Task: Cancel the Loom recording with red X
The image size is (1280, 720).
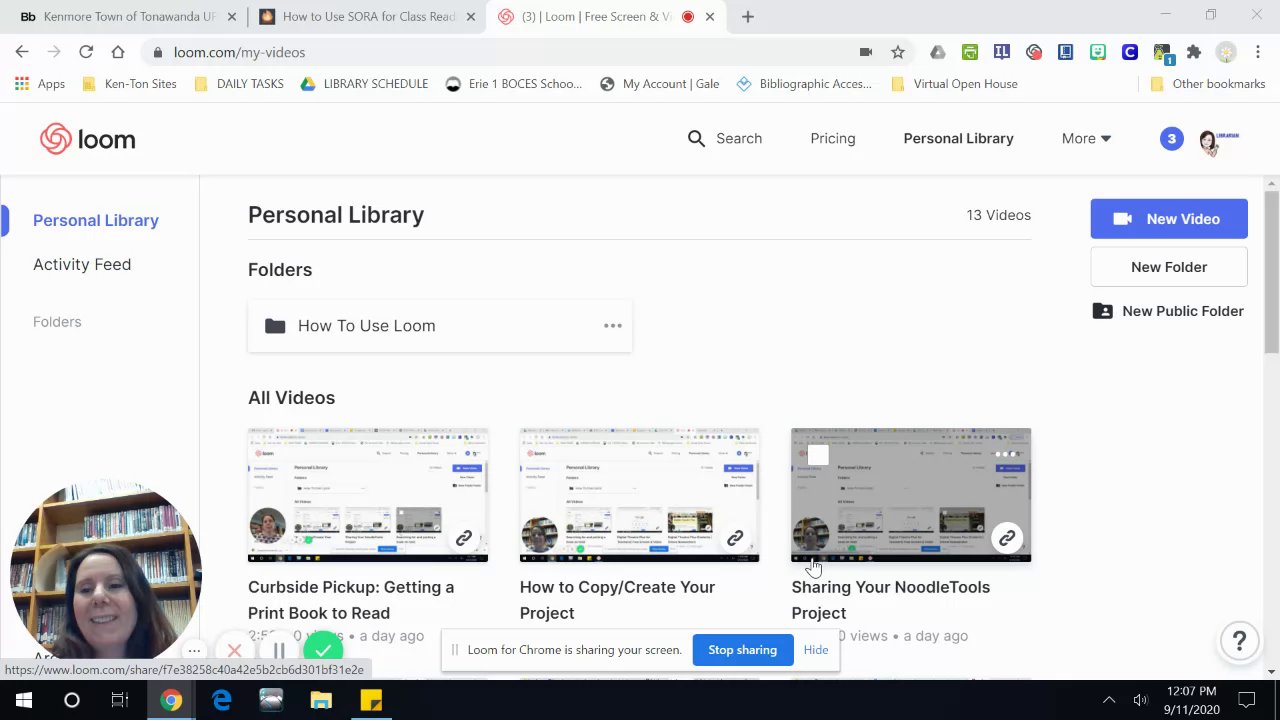Action: tap(235, 651)
